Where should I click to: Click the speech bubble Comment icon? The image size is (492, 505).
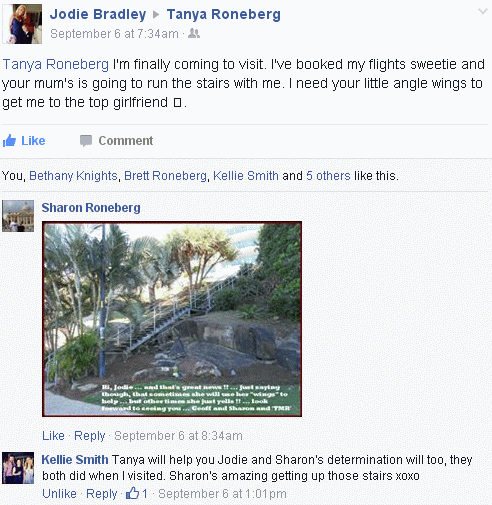86,141
